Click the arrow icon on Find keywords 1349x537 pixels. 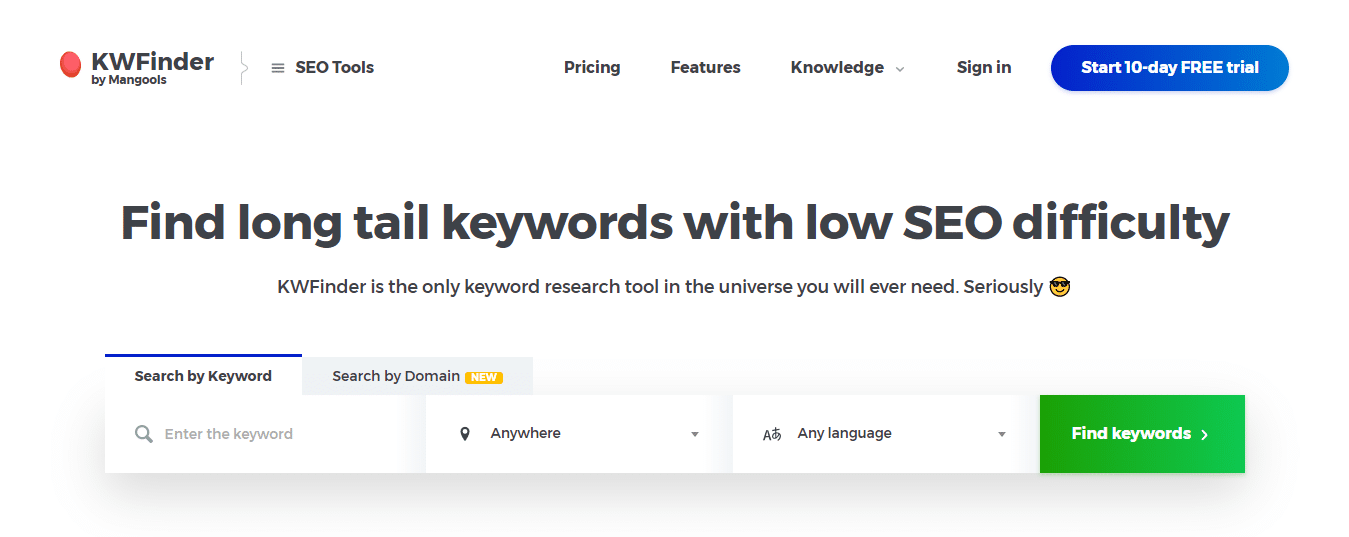point(1205,434)
